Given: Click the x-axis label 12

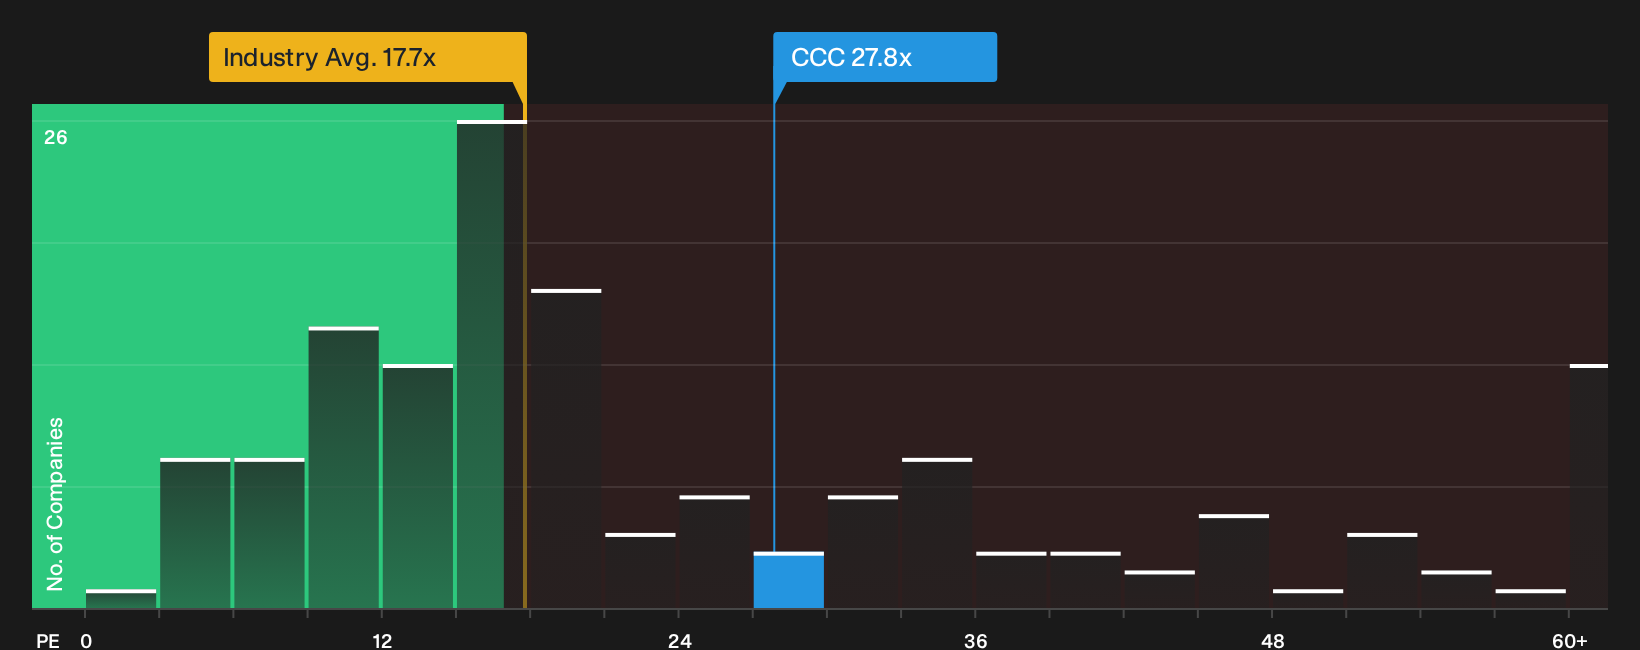Looking at the screenshot, I should (x=382, y=640).
